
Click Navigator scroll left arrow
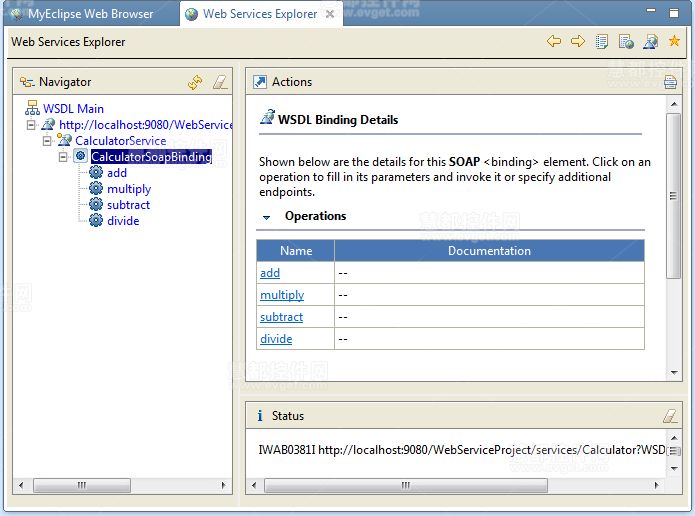(21, 485)
